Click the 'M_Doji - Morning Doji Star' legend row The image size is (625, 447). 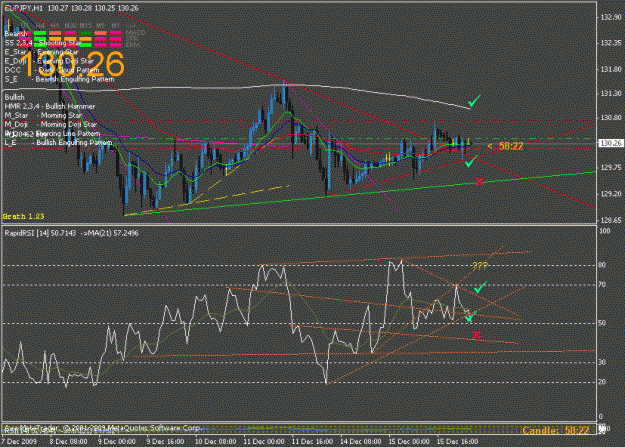(51, 124)
